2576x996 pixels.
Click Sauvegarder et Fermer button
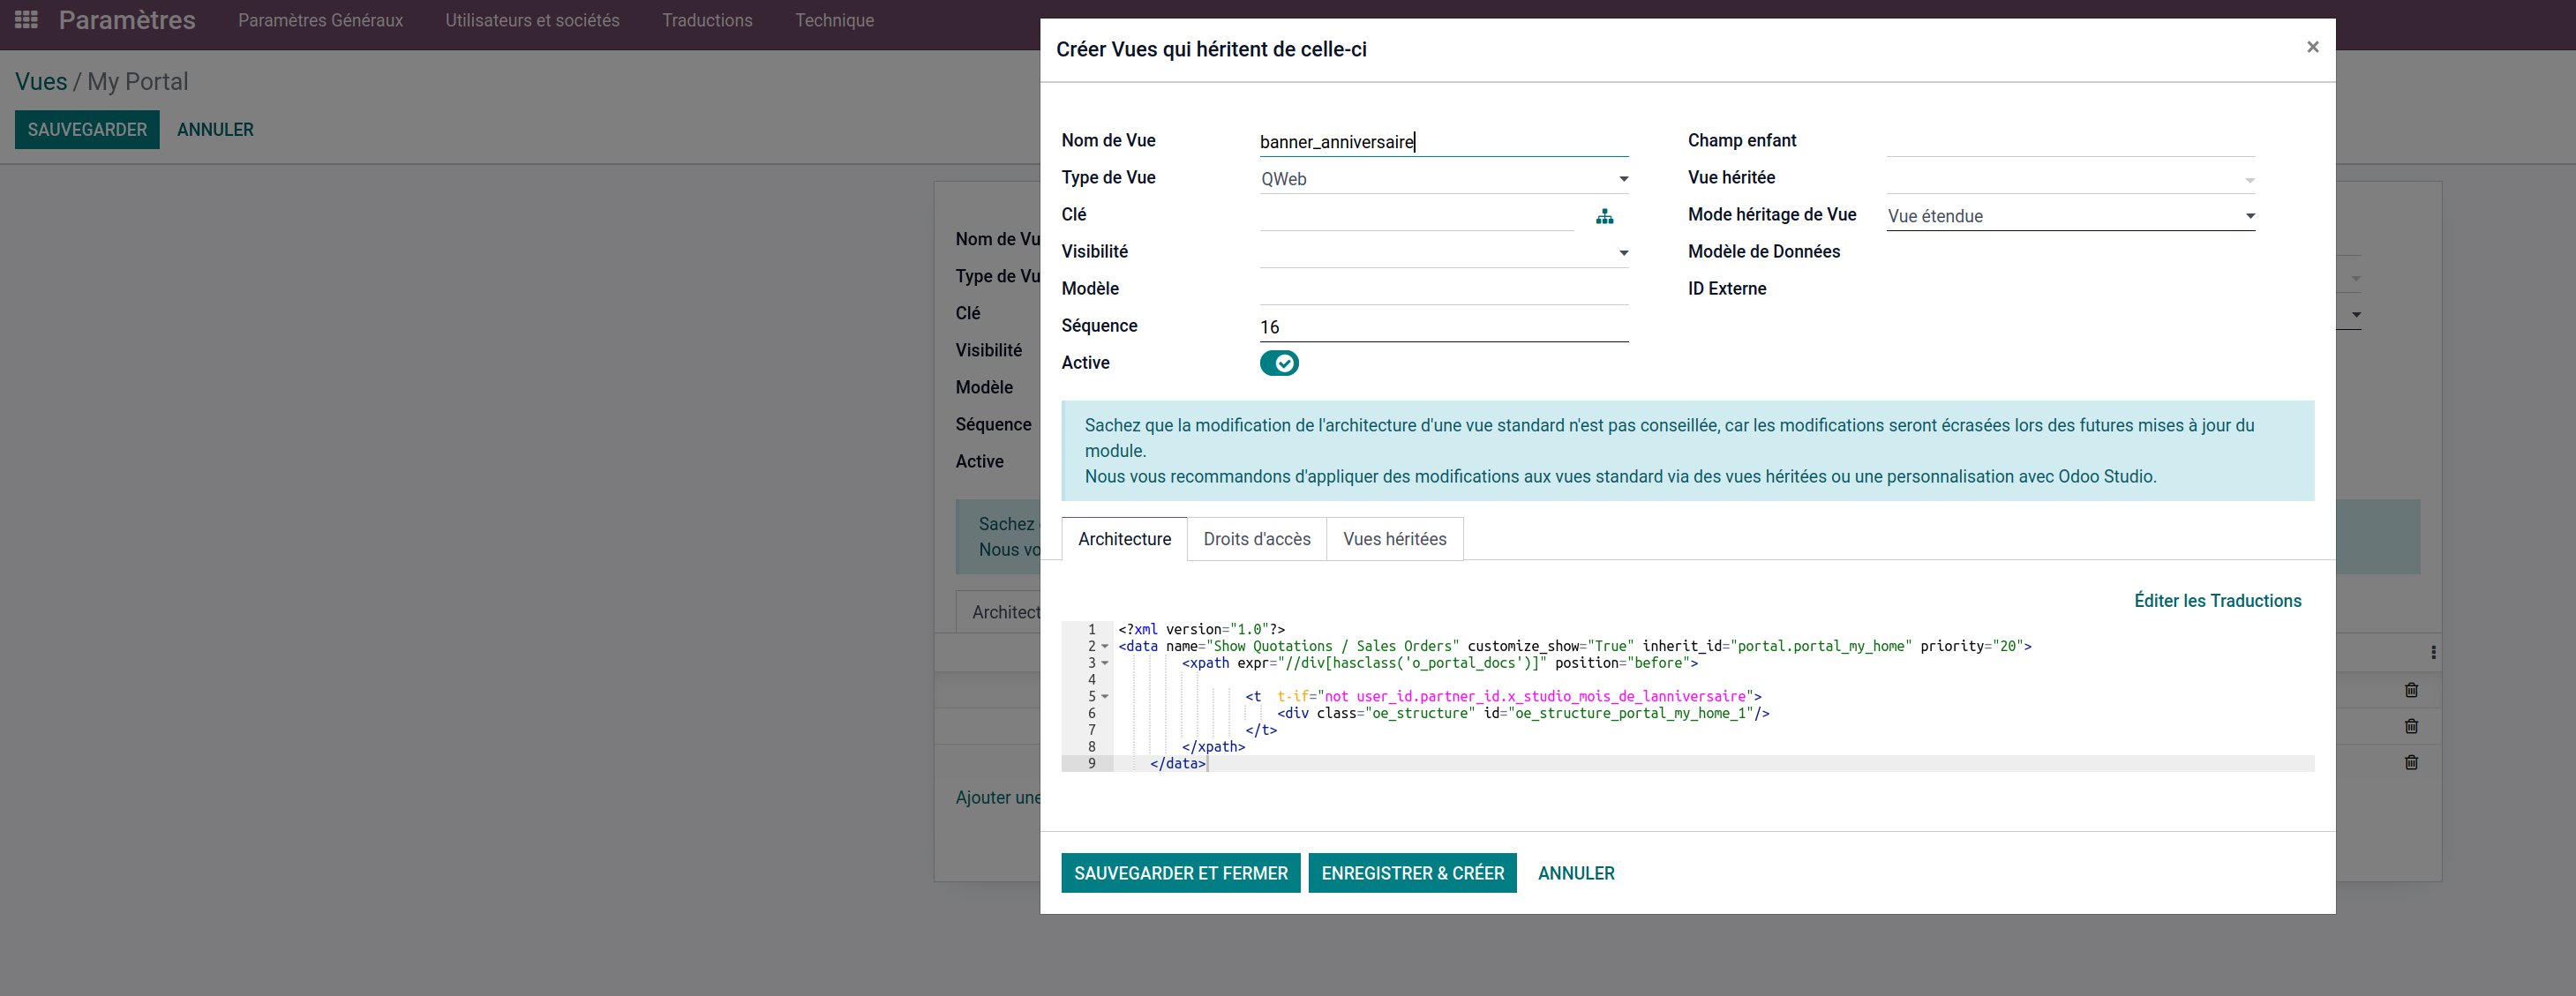(x=1180, y=873)
